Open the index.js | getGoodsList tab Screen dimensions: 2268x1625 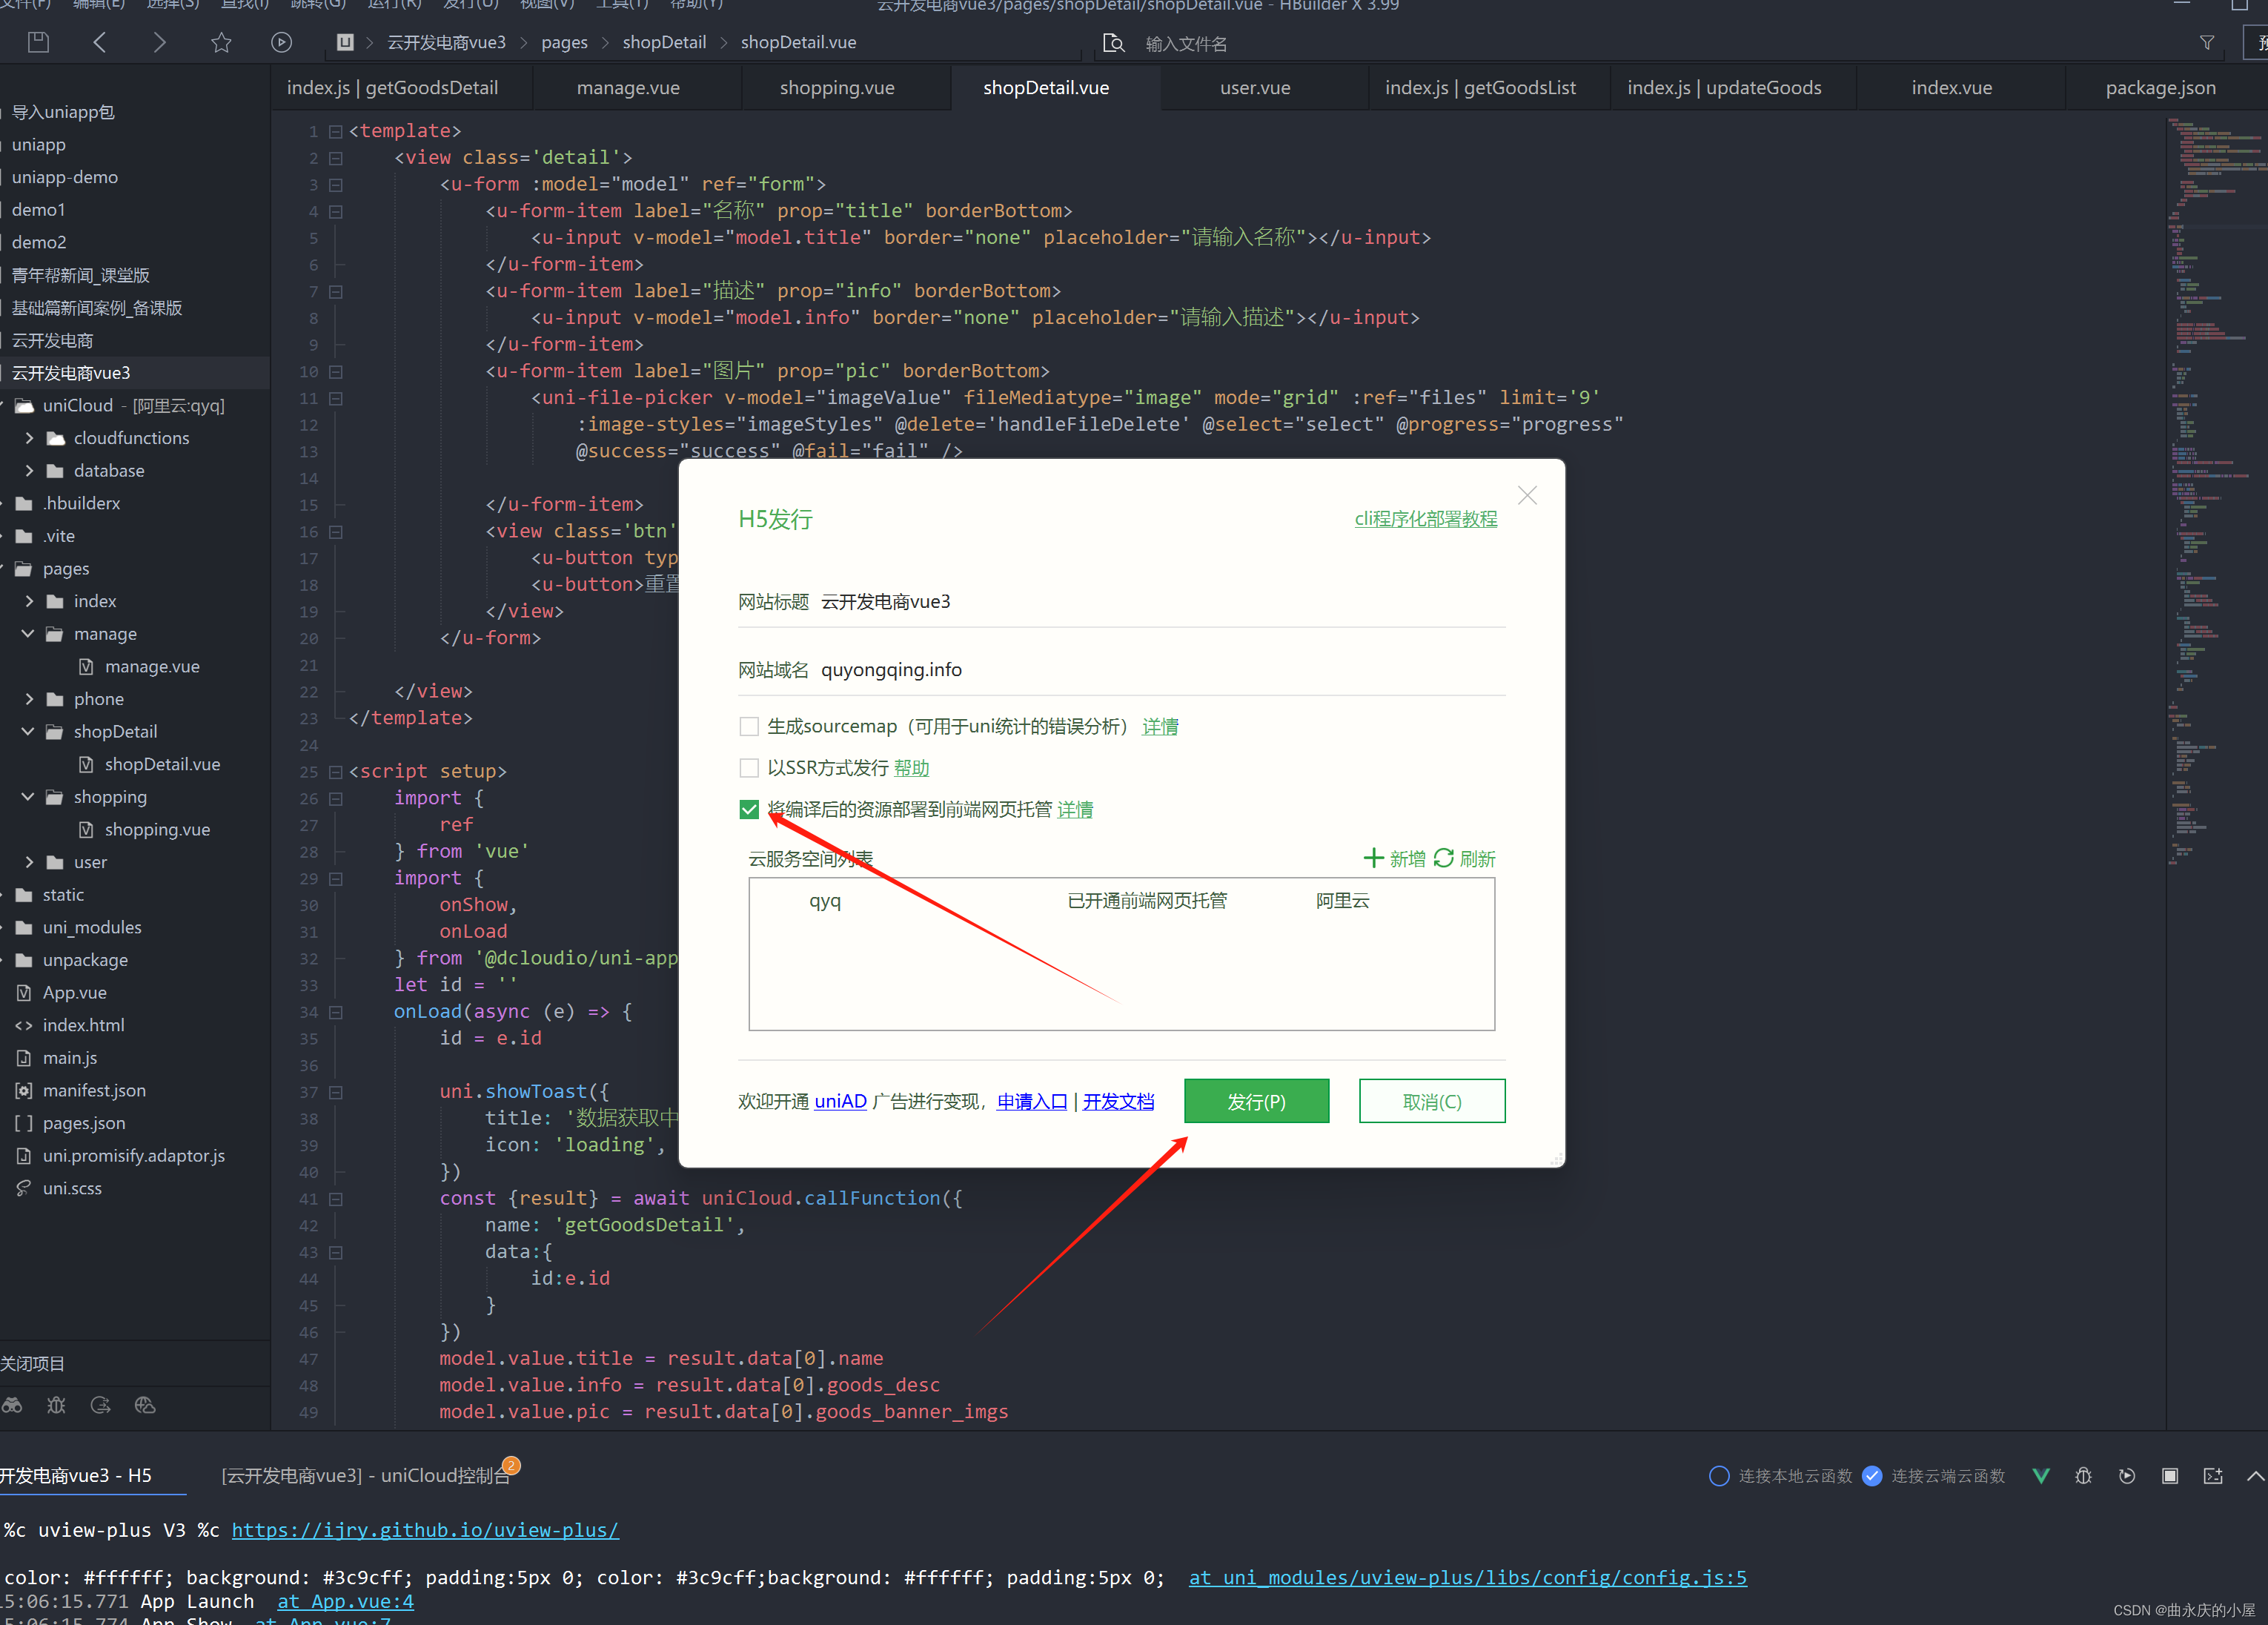[1480, 88]
